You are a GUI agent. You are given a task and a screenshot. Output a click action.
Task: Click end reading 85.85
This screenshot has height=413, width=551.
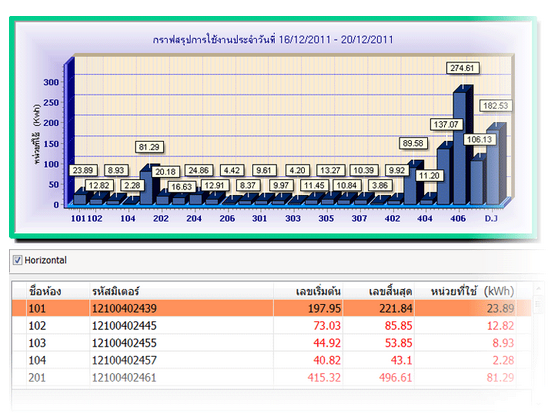pos(398,326)
